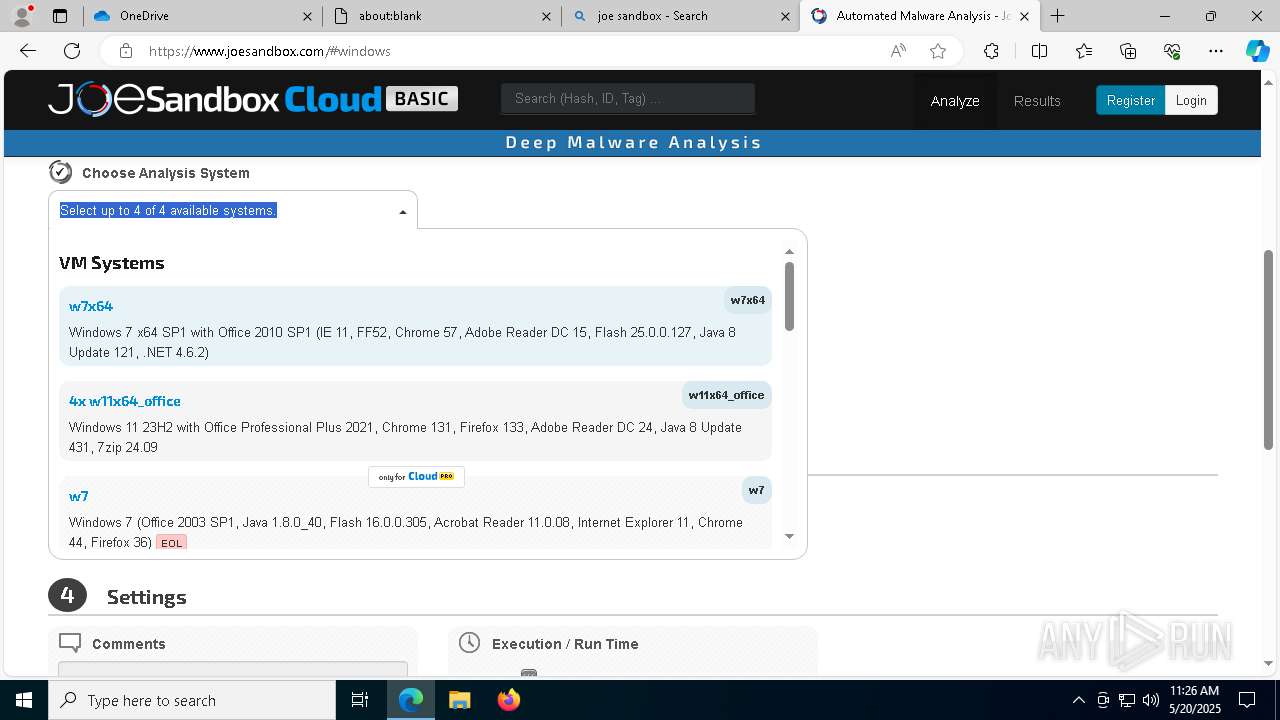This screenshot has width=1280, height=720.
Task: Add this page to favorites star
Action: pos(938,51)
